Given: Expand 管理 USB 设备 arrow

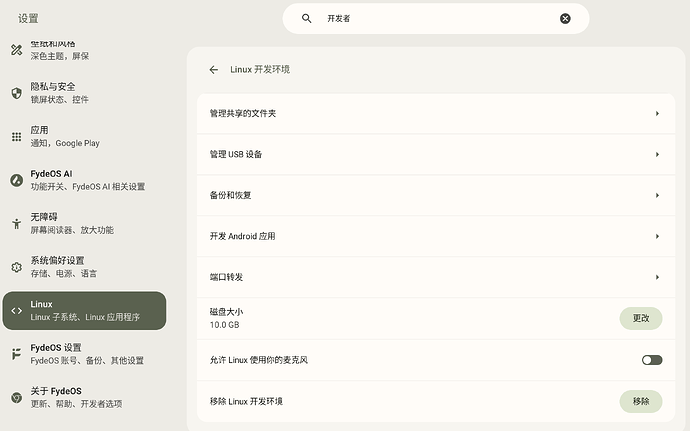Looking at the screenshot, I should click(x=657, y=155).
